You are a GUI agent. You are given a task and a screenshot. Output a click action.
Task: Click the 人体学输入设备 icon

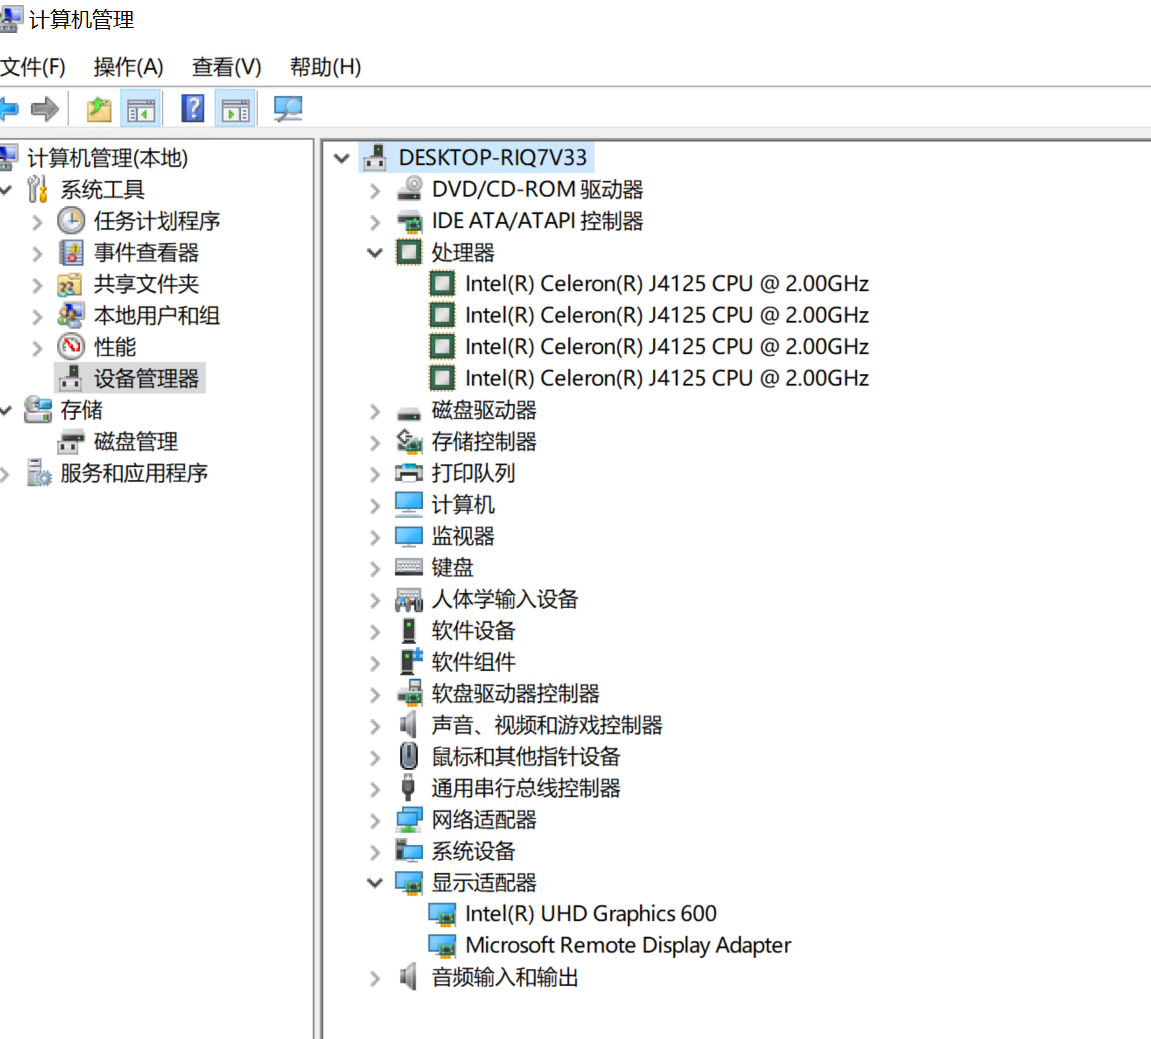[409, 599]
